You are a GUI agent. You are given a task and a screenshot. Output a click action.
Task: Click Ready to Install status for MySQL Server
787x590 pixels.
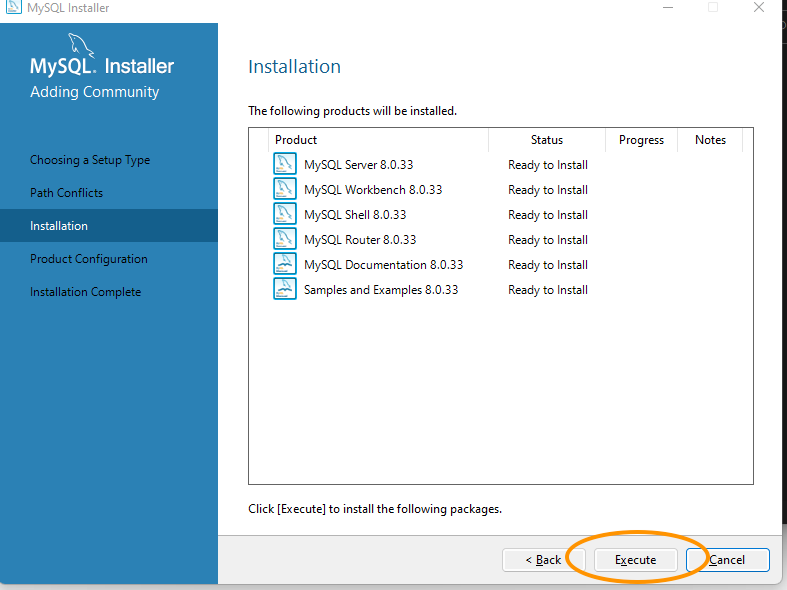pos(548,165)
